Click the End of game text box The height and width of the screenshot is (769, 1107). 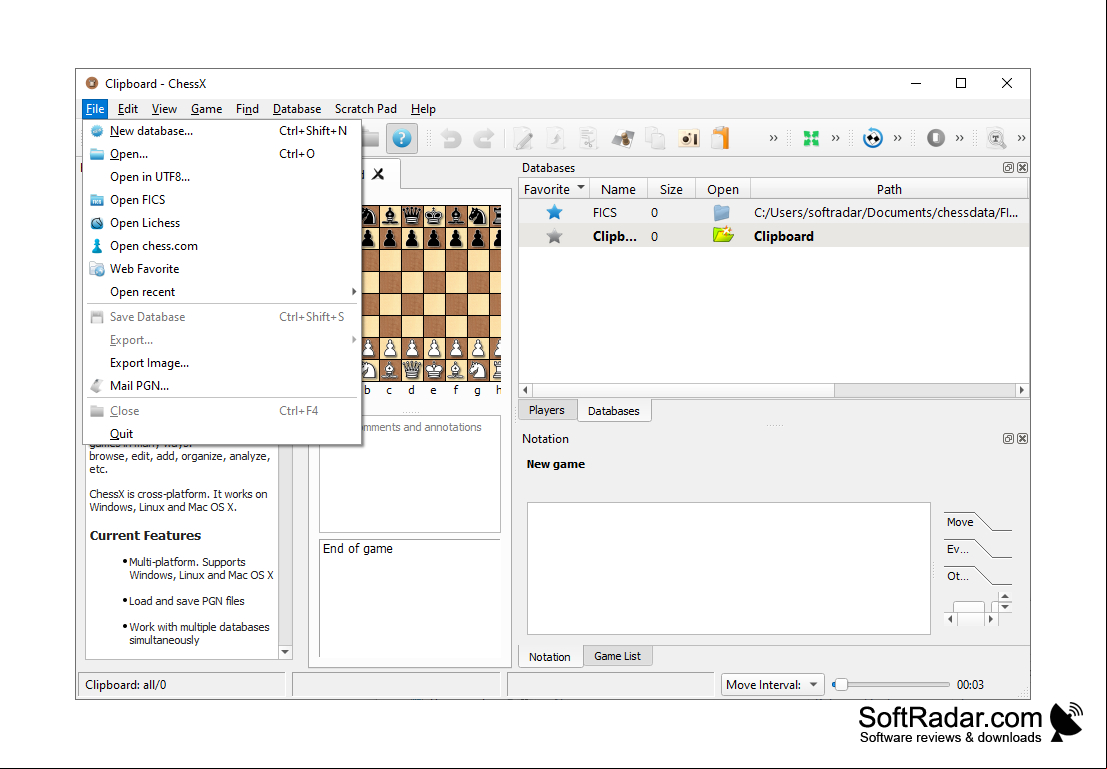(x=410, y=598)
